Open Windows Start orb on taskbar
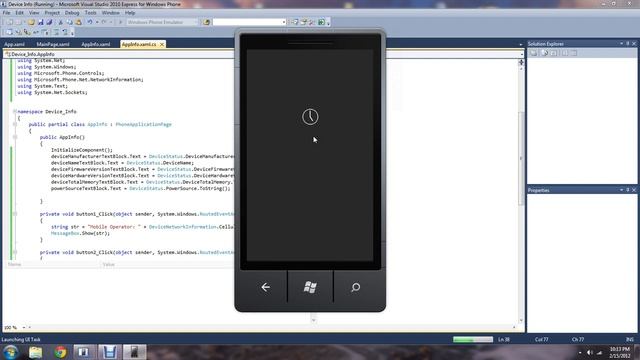 (x=11, y=352)
